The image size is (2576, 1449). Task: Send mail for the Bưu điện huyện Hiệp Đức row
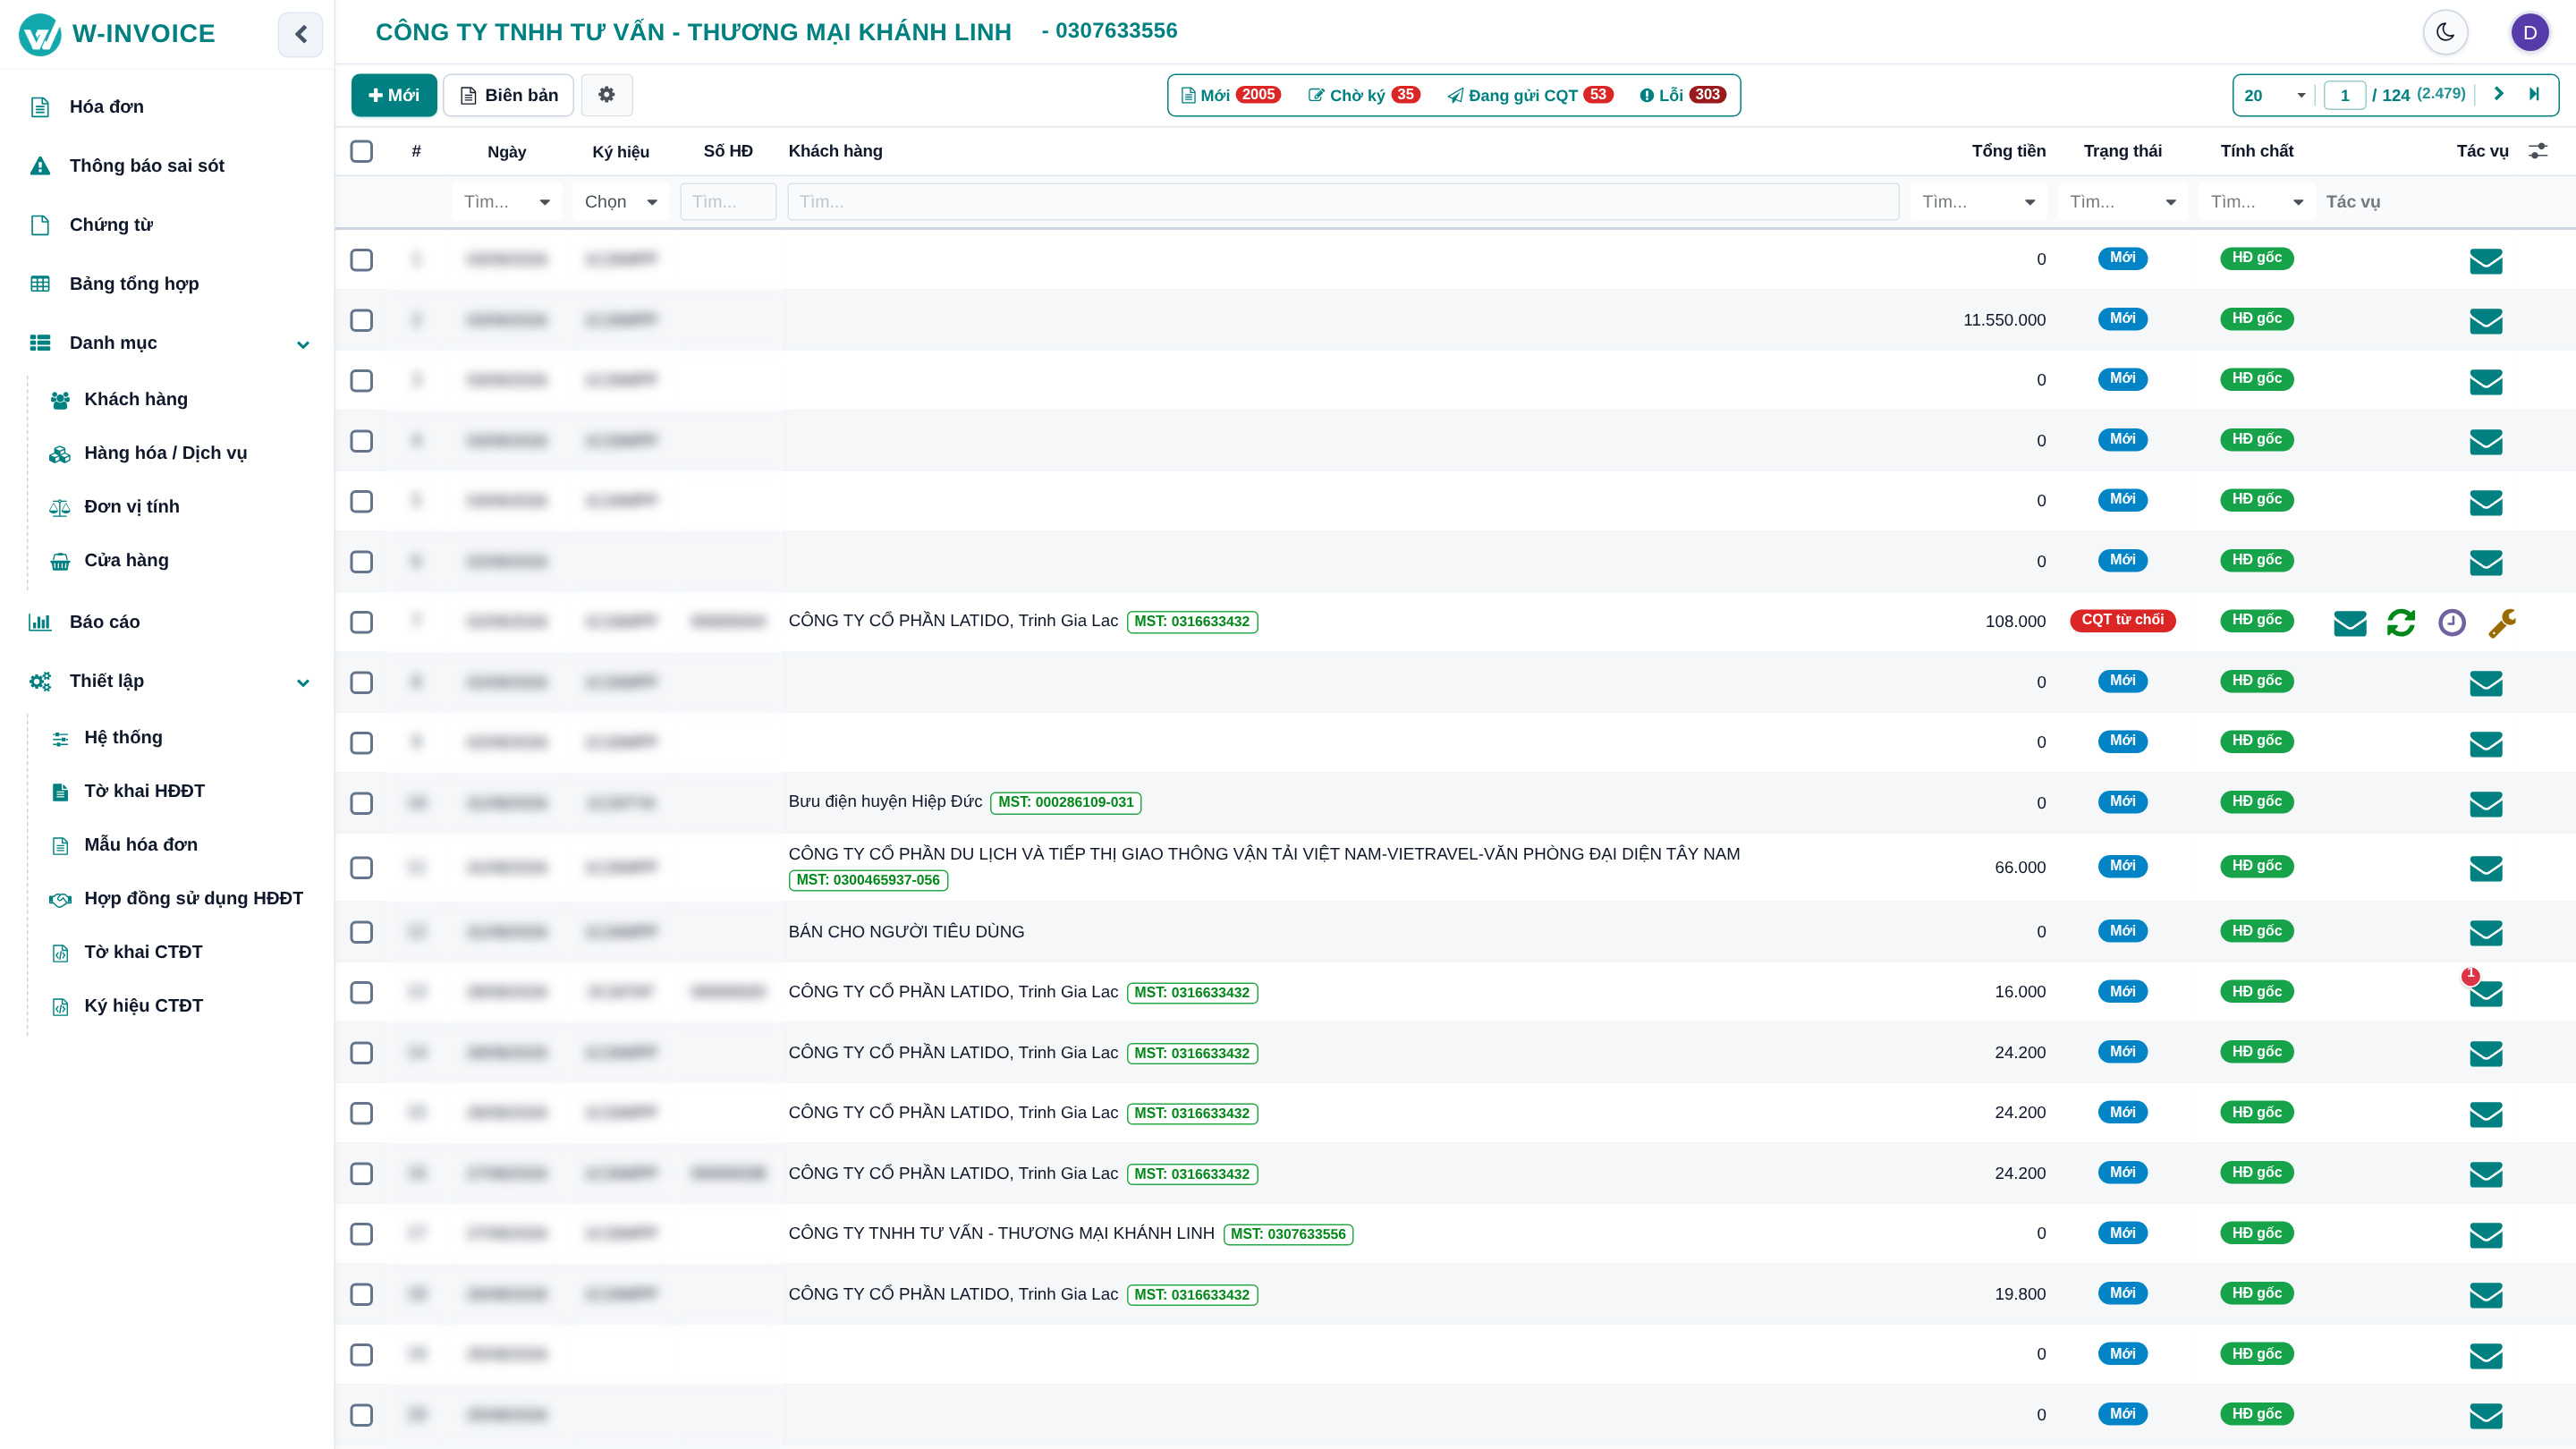click(x=2486, y=804)
